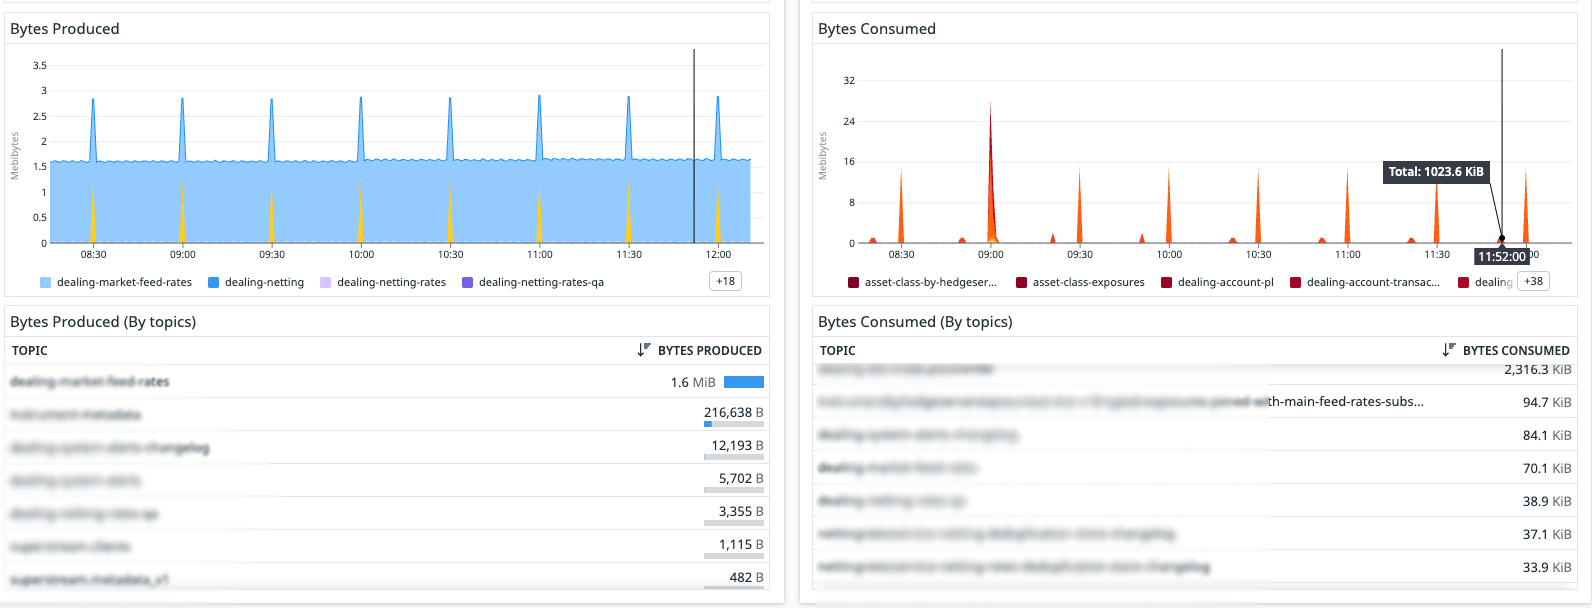Select the 84.1 KiB value
Viewport: 1592px width, 608px height.
pyautogui.click(x=1547, y=435)
